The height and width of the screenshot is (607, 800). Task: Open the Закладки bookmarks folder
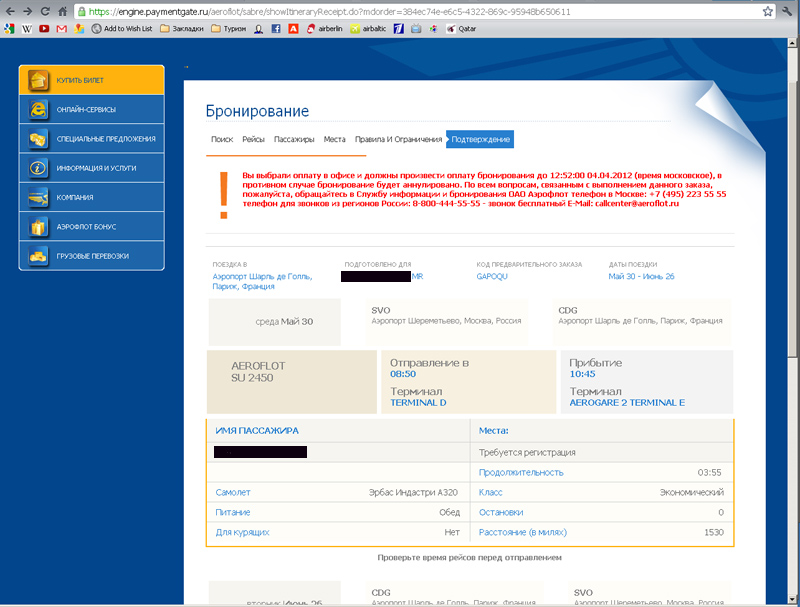pyautogui.click(x=182, y=29)
